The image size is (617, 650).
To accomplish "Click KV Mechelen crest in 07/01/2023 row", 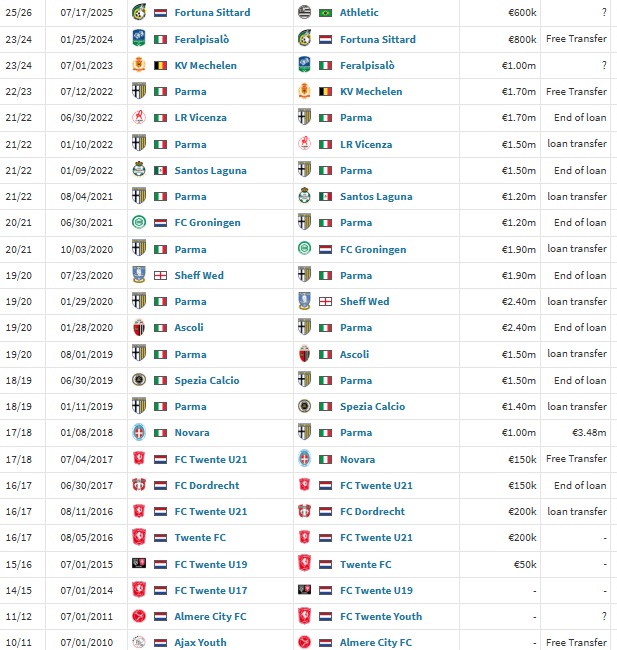I will click(138, 65).
